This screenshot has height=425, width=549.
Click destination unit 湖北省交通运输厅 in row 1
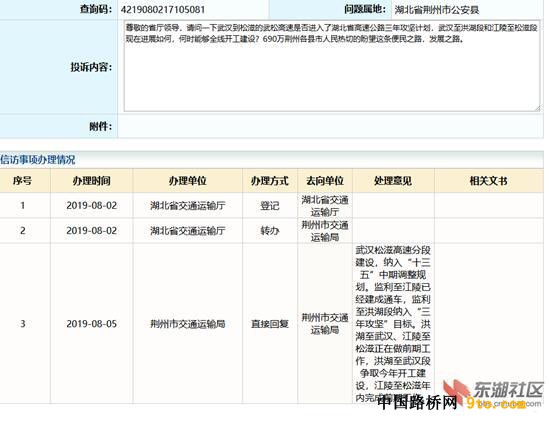(x=325, y=206)
